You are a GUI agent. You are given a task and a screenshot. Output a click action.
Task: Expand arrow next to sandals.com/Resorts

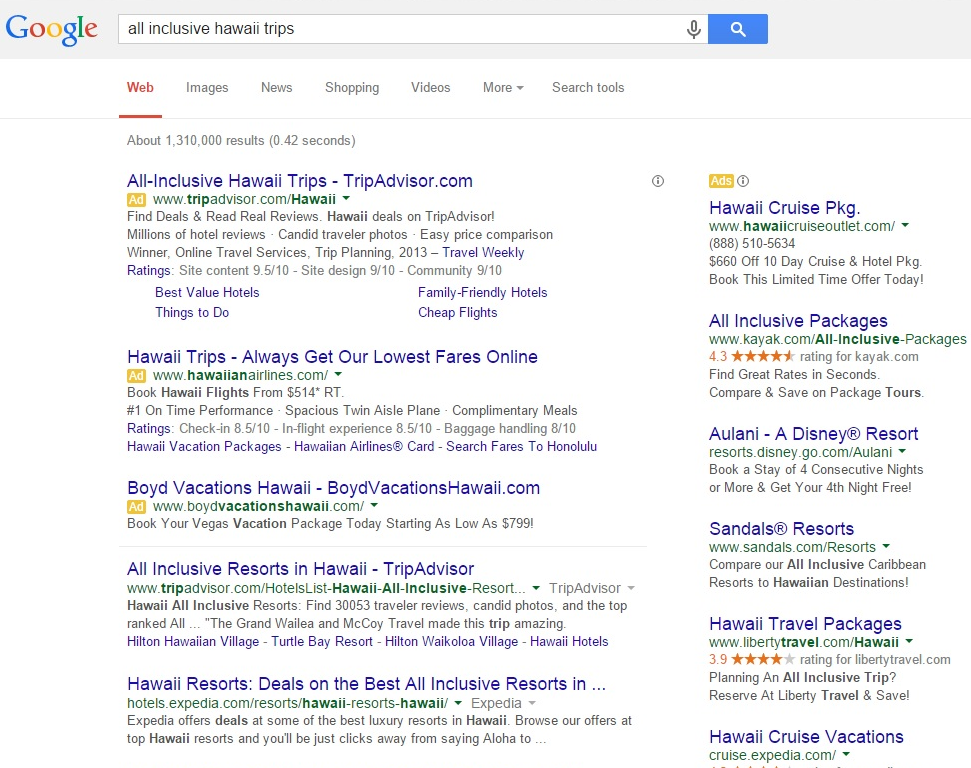pos(886,546)
